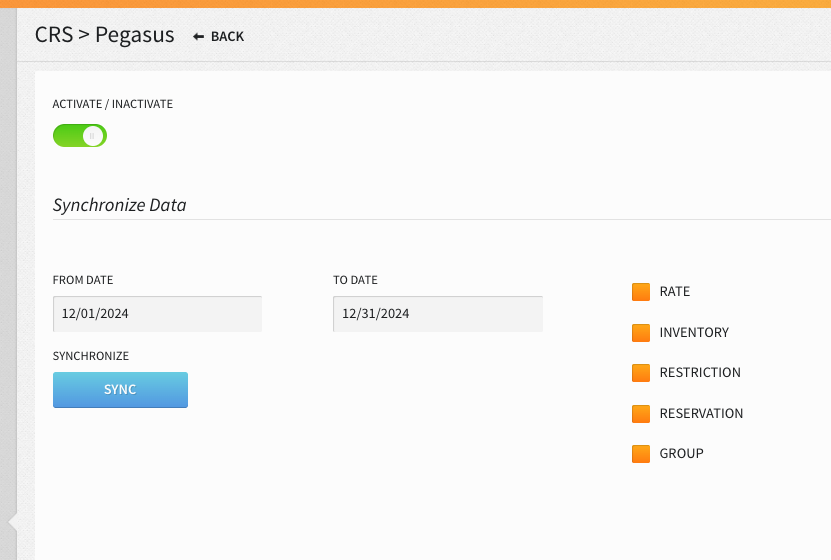Click the 'Synchronize Data' section heading
This screenshot has width=831, height=560.
point(120,205)
